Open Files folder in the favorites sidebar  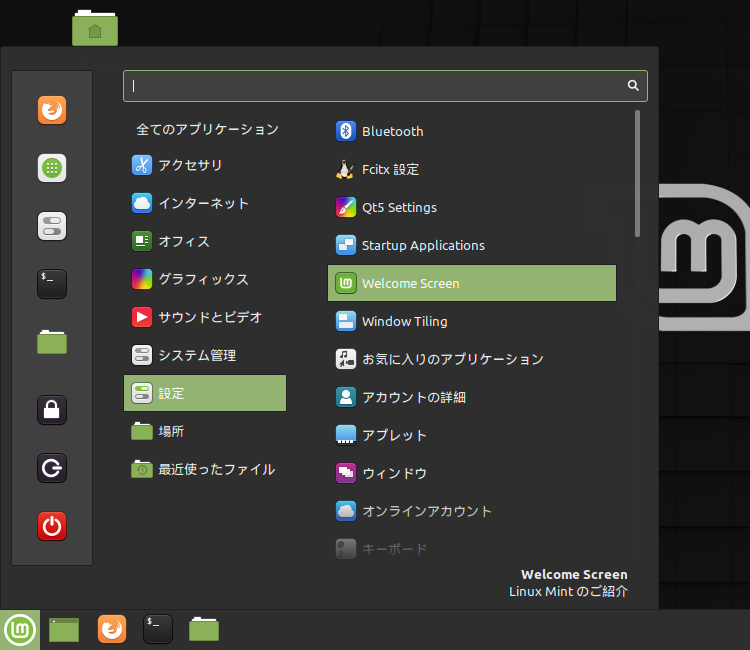click(x=52, y=342)
